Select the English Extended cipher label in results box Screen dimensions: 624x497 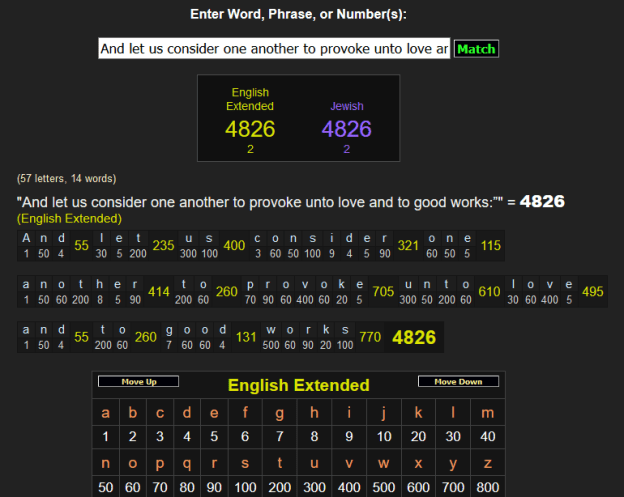[x=250, y=99]
